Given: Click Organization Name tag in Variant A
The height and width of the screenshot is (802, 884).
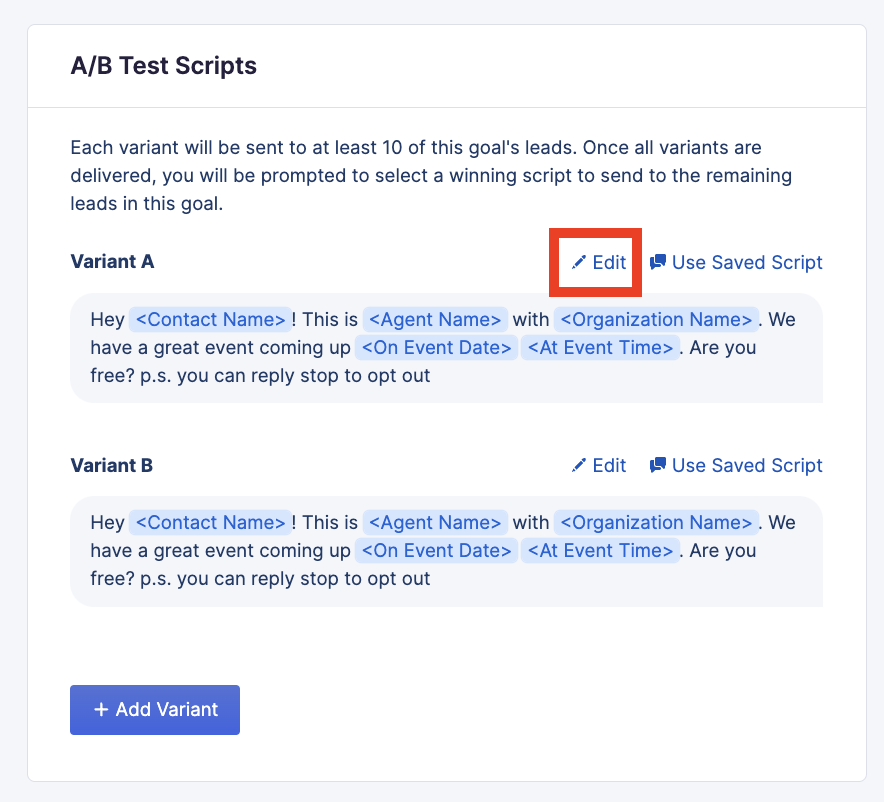Looking at the screenshot, I should coord(655,320).
